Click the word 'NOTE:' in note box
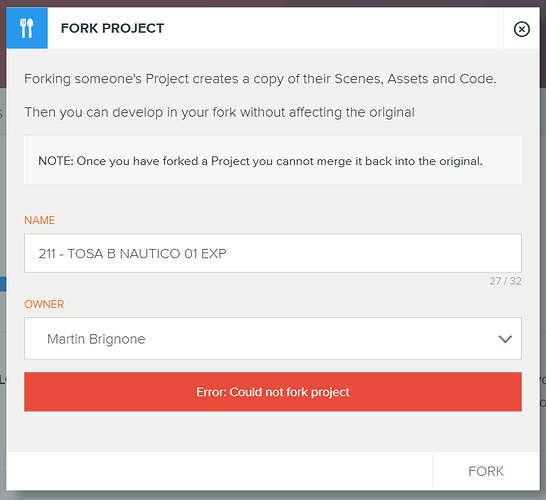Image resolution: width=546 pixels, height=500 pixels. click(x=56, y=161)
